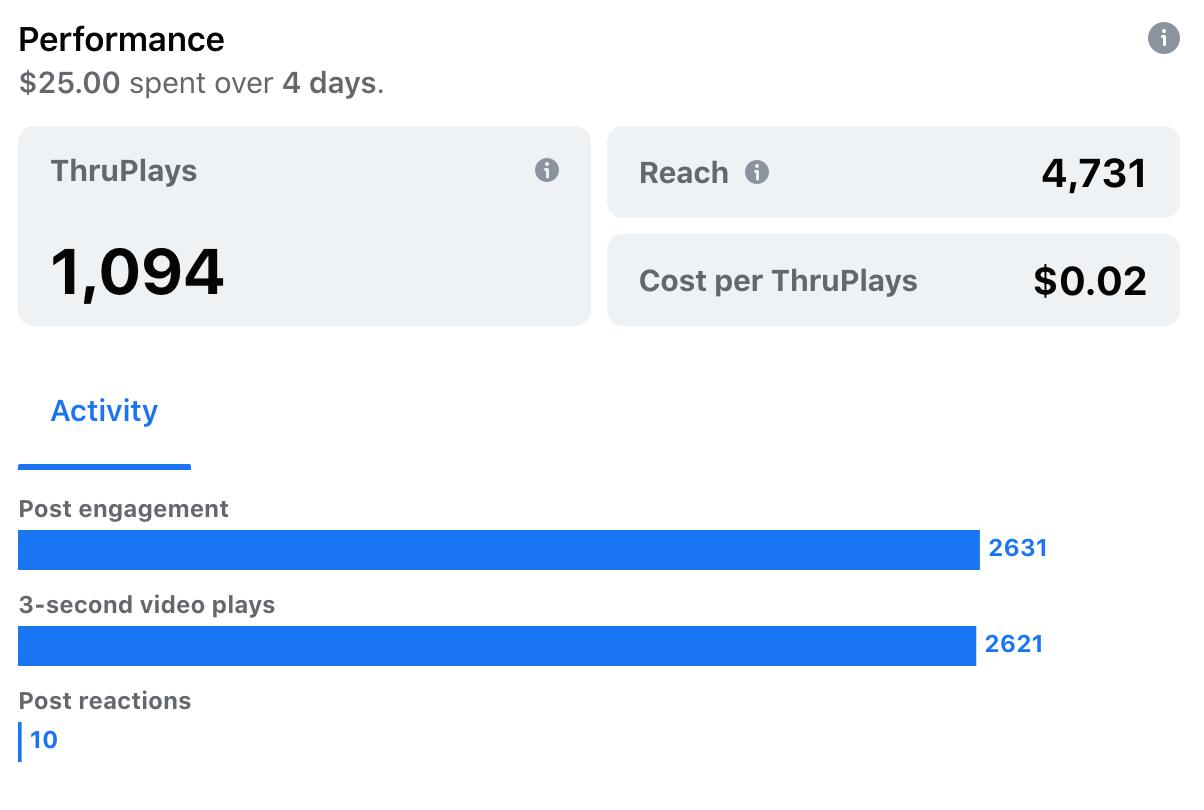1204x810 pixels.
Task: Click the Cost per ThruPlays label
Action: pos(778,281)
